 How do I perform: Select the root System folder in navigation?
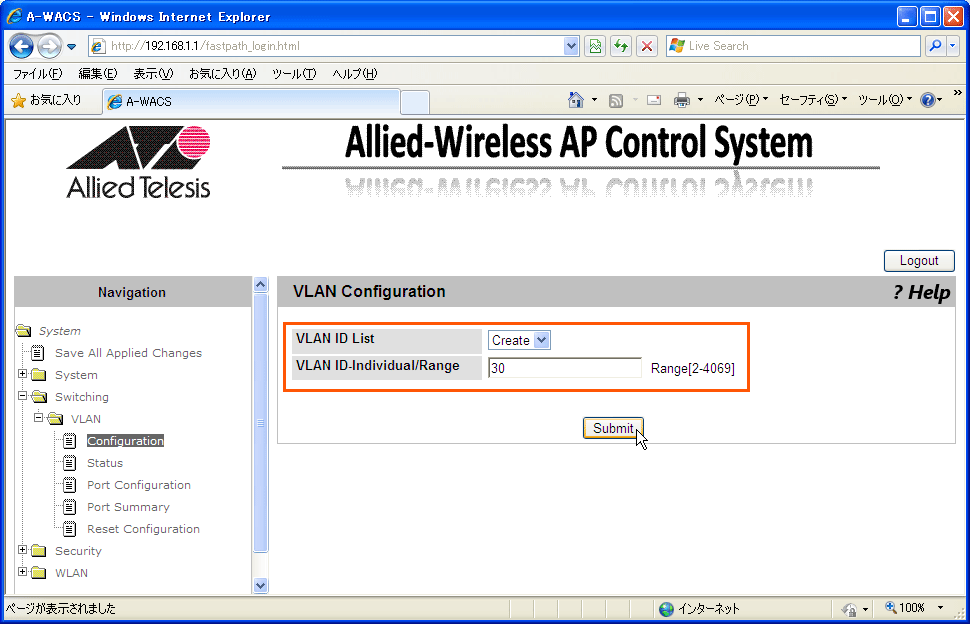pos(59,331)
